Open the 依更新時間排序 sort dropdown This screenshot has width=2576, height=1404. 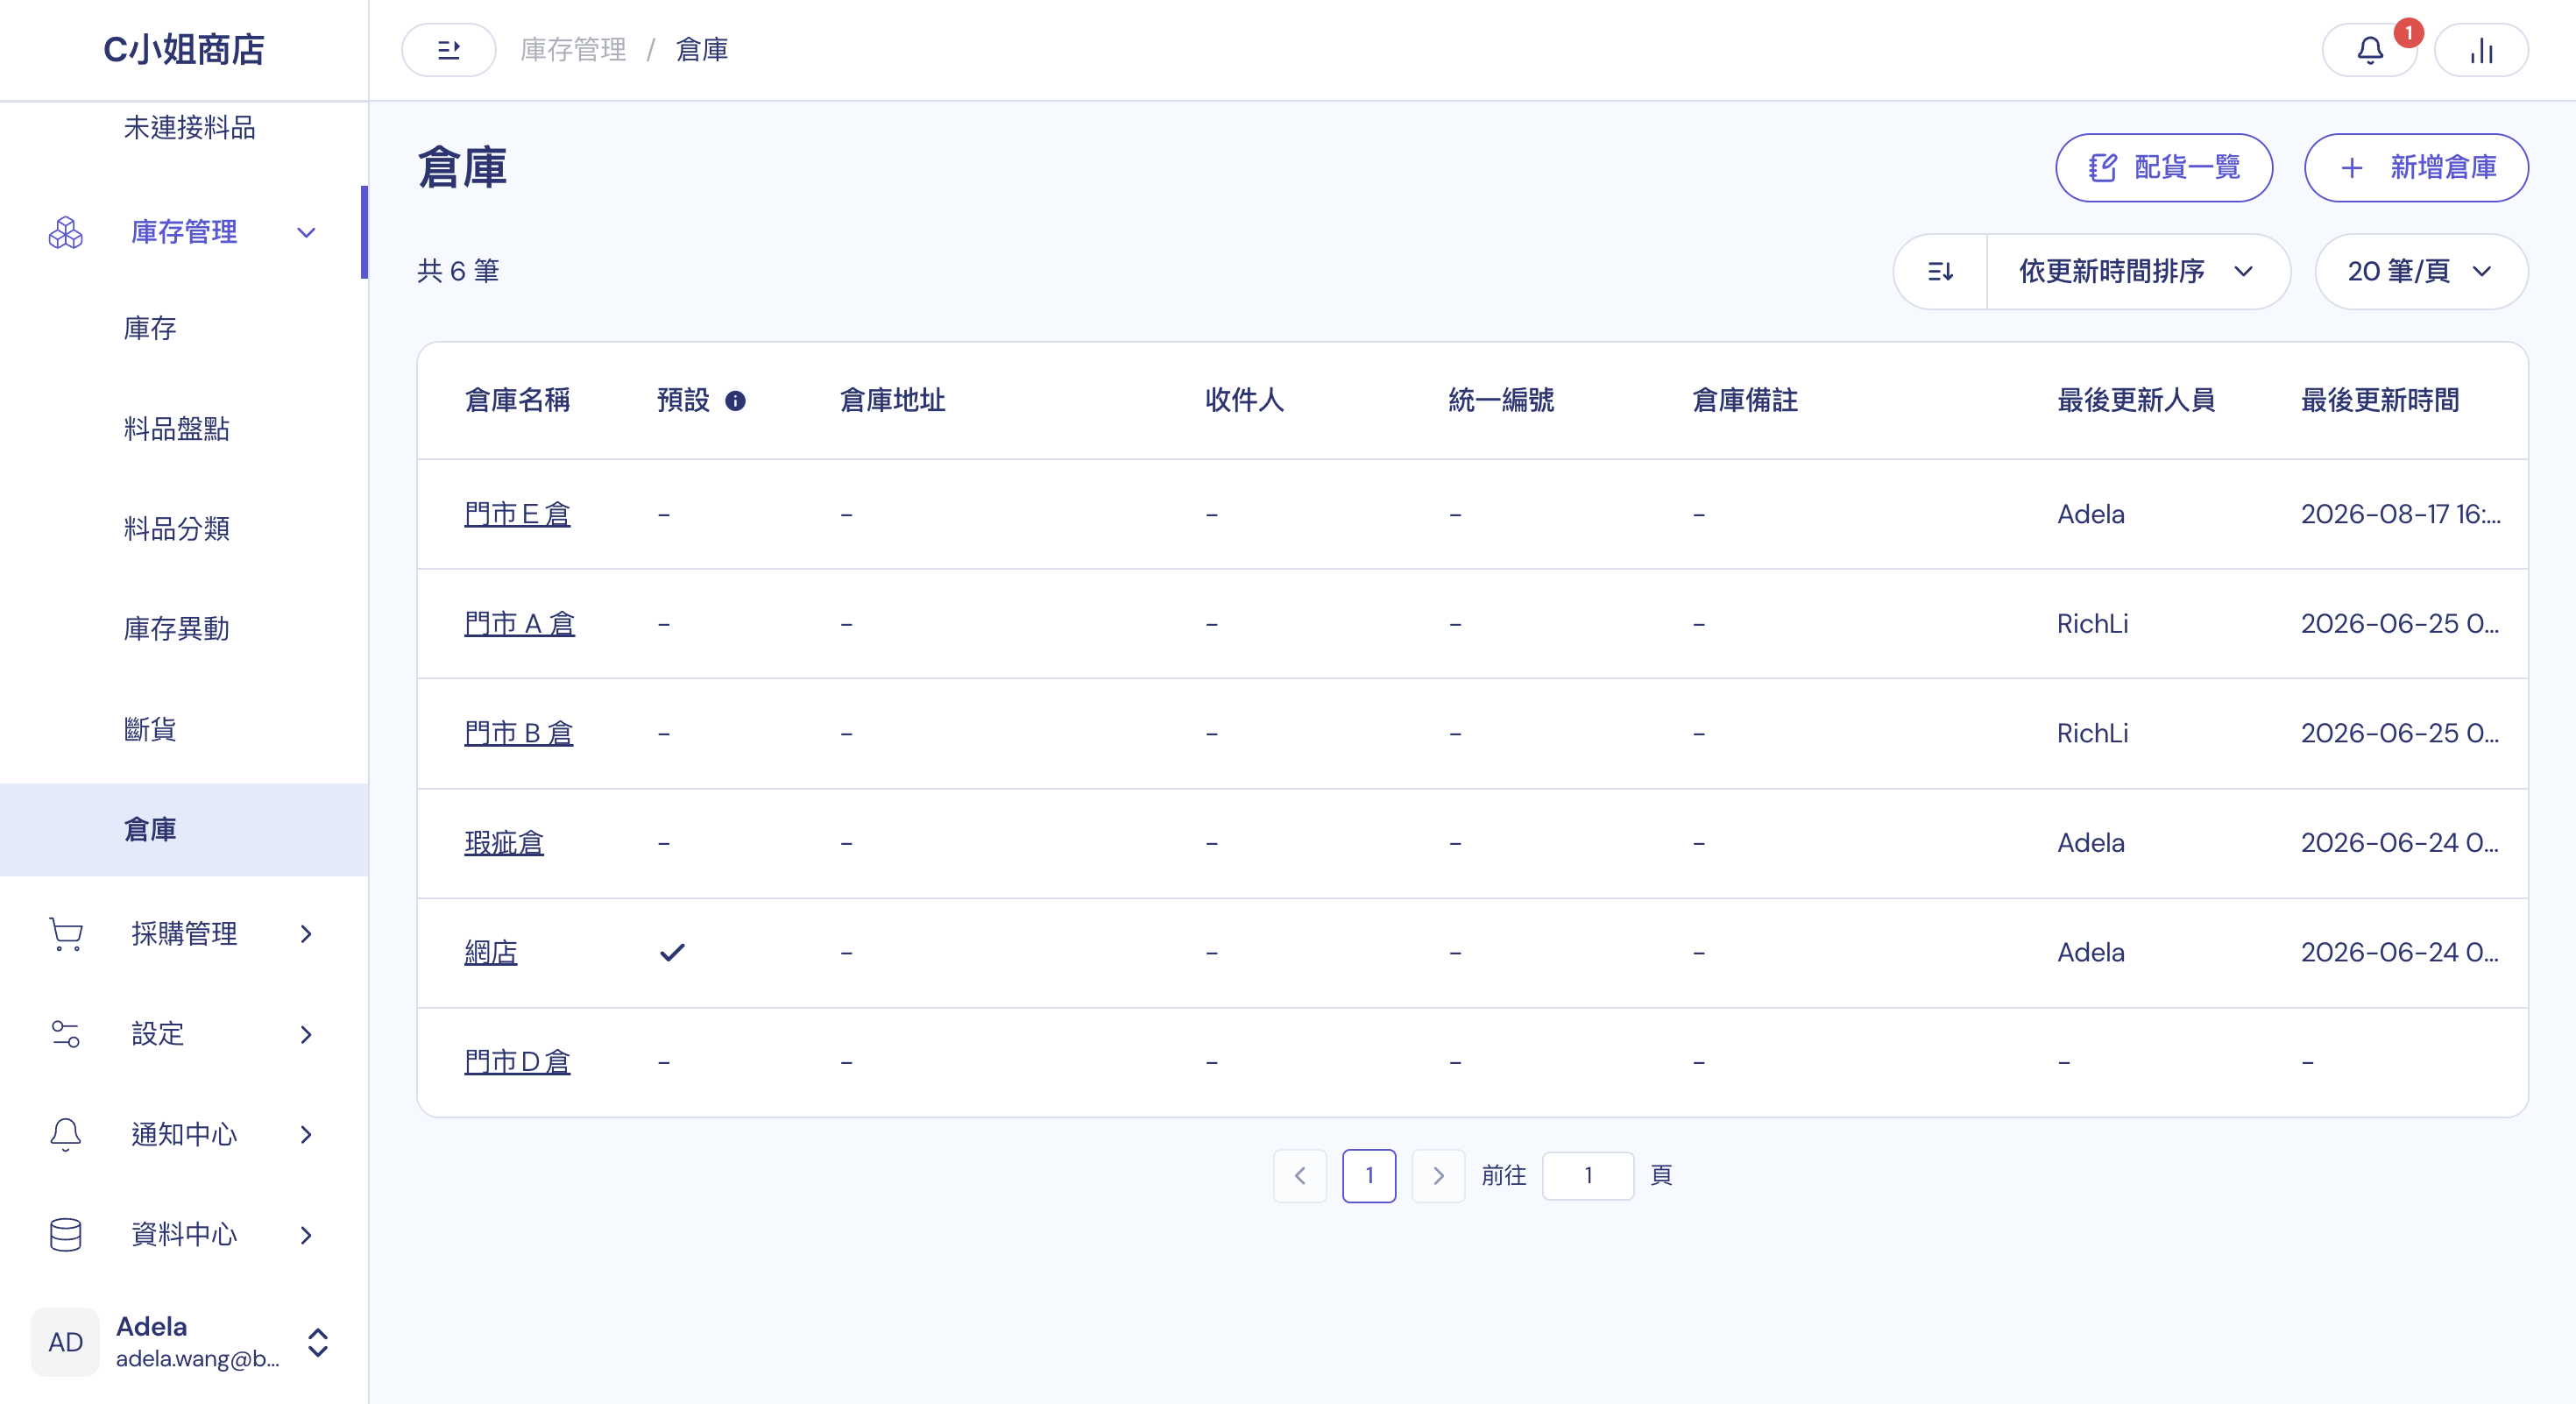tap(2138, 271)
